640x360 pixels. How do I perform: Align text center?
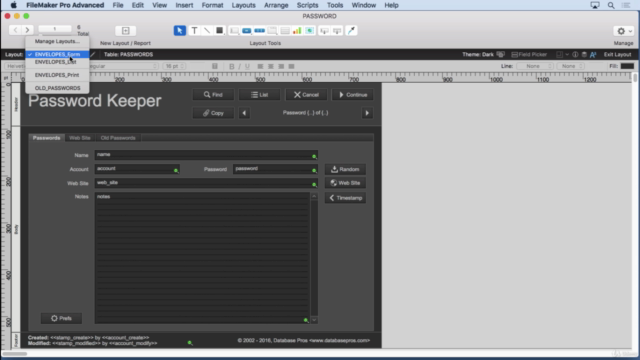[270, 66]
